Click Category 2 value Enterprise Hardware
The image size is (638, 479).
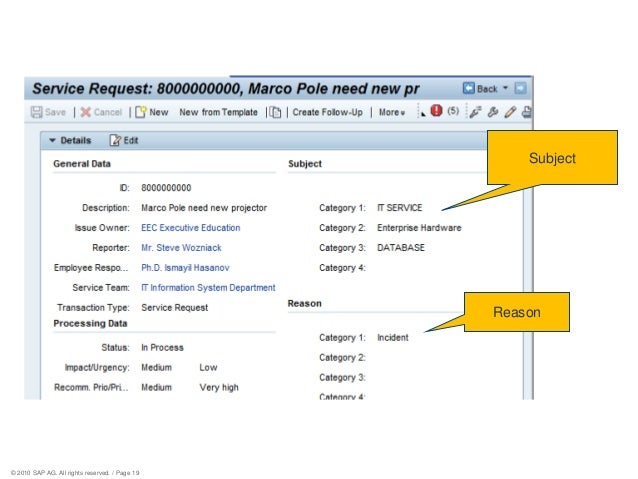[x=419, y=228]
